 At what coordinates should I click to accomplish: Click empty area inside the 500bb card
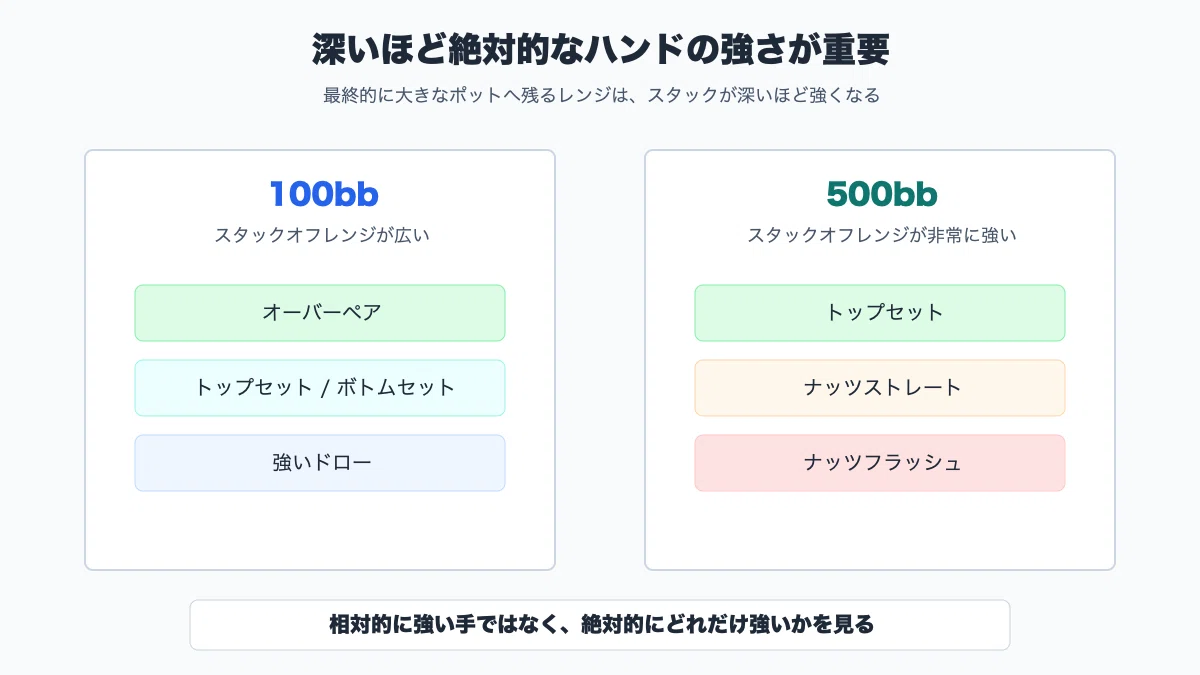pyautogui.click(x=880, y=530)
